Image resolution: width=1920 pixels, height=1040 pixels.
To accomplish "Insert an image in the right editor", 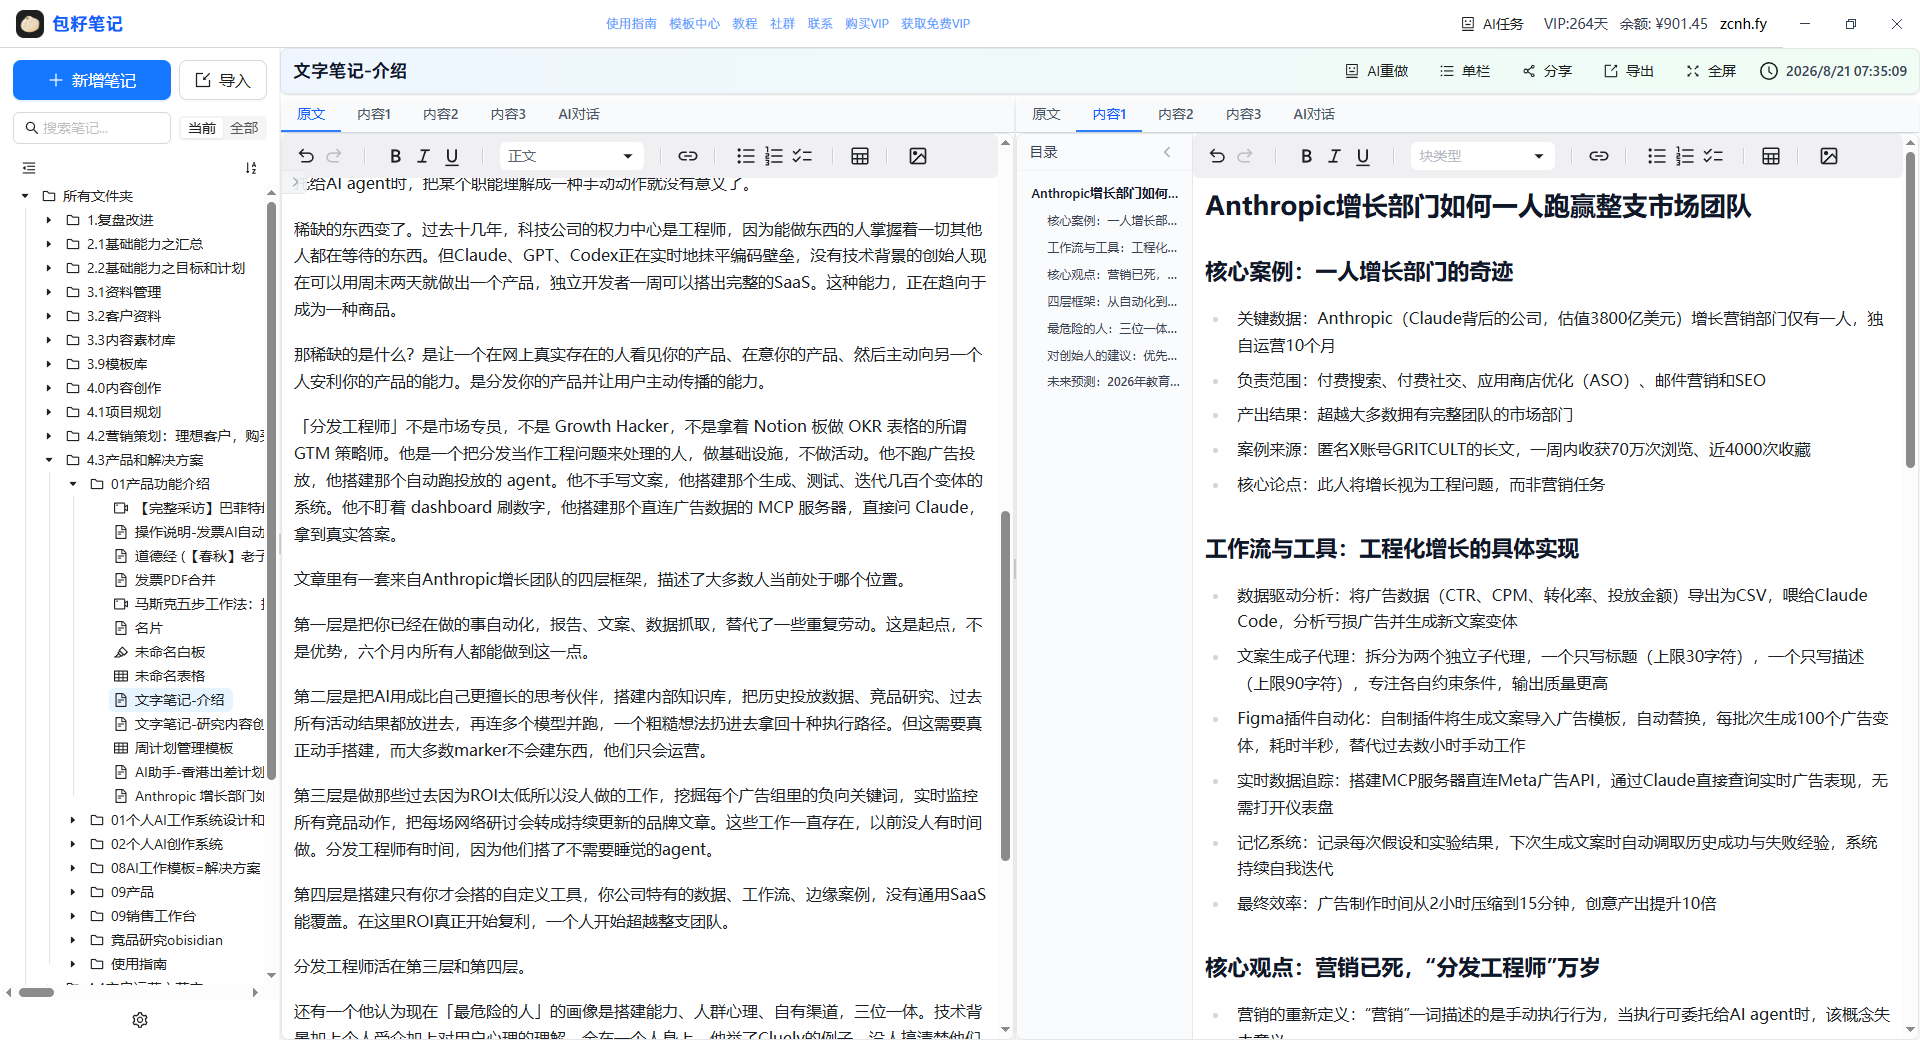I will (1829, 156).
